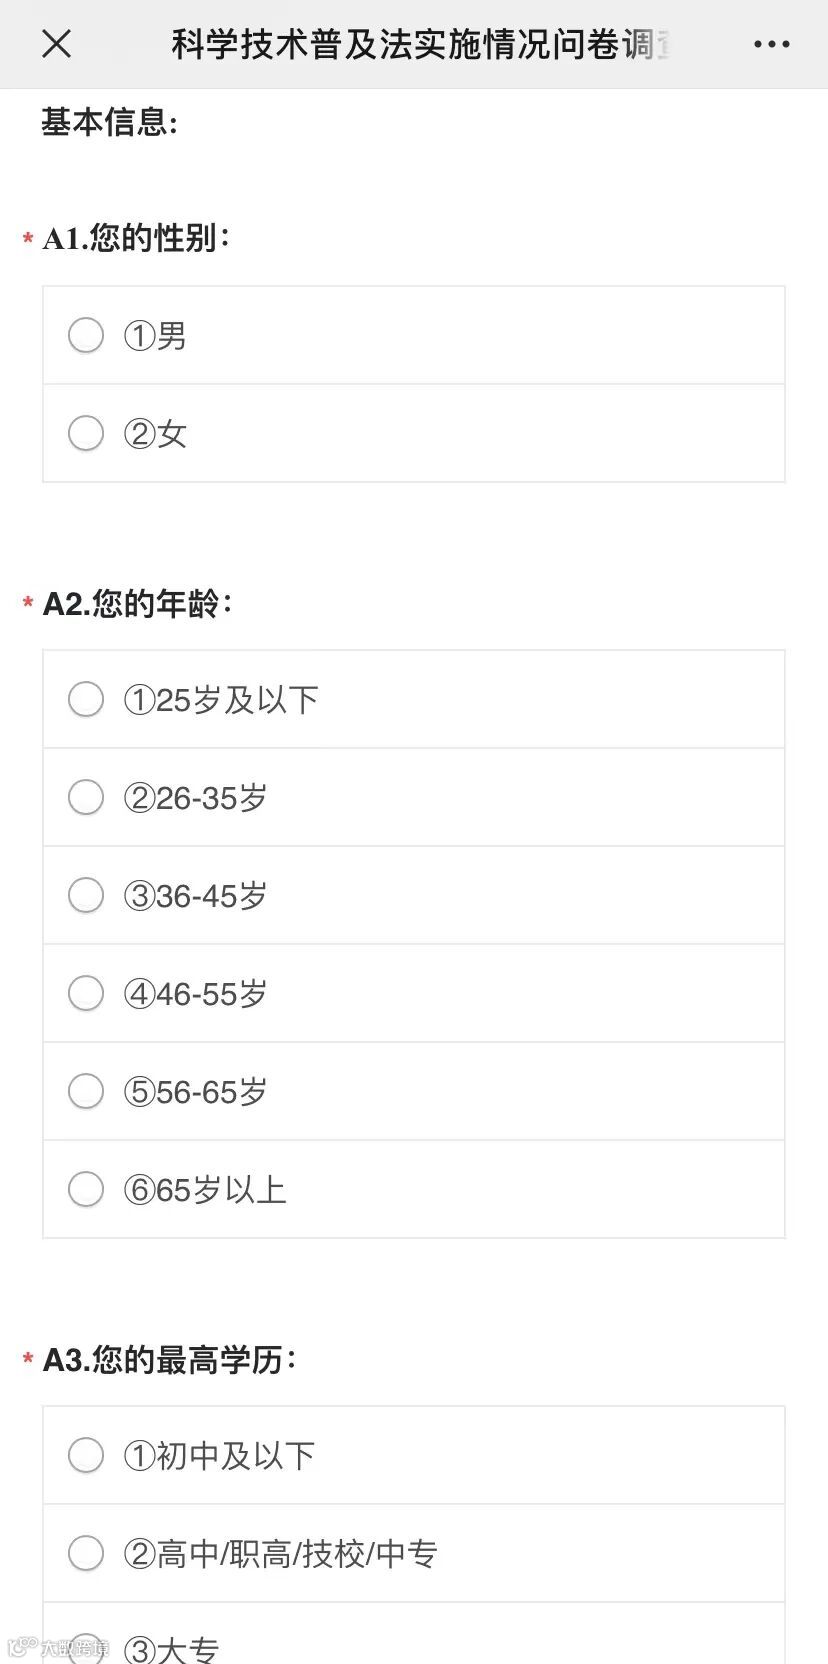This screenshot has width=828, height=1664.
Task: Tap the A2 您的年龄 question label
Action: click(x=137, y=604)
